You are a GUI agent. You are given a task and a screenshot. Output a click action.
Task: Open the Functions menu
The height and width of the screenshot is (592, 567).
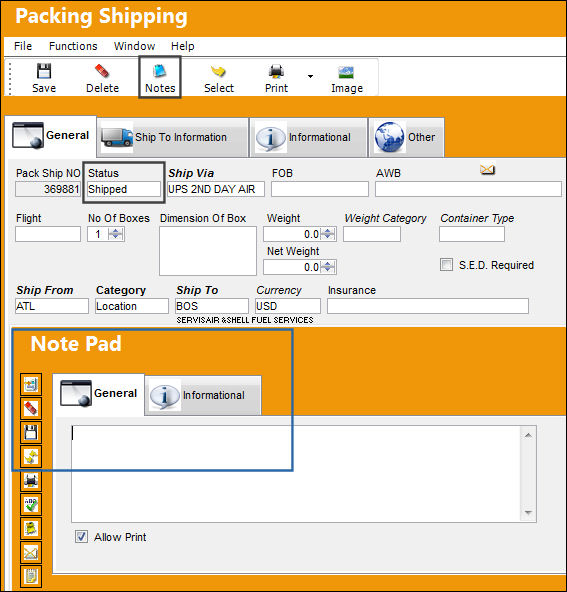73,46
